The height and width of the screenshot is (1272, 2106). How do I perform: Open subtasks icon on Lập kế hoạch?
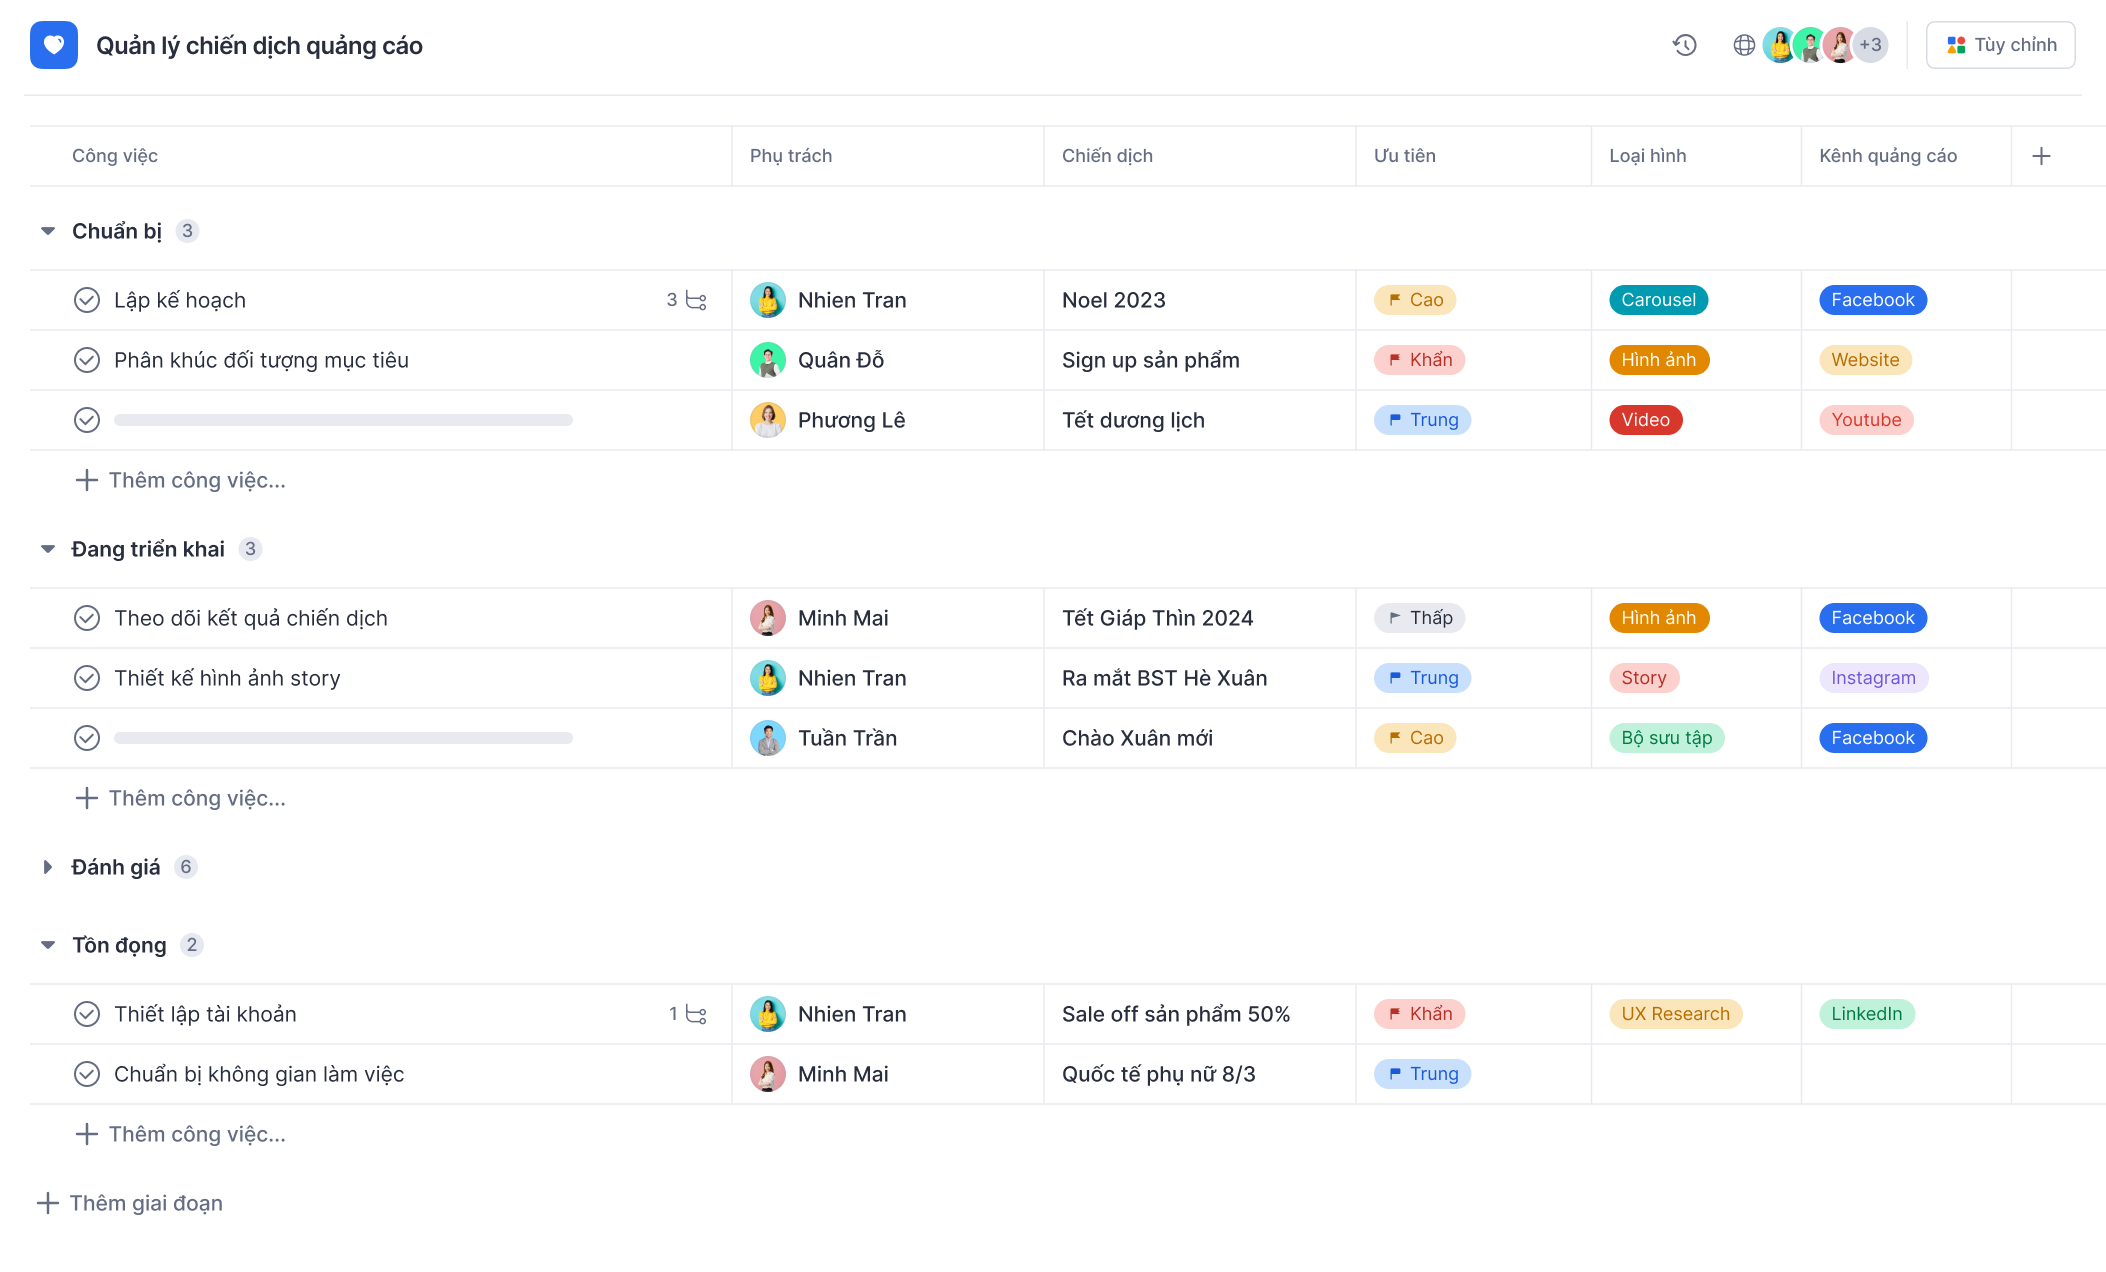tap(697, 300)
